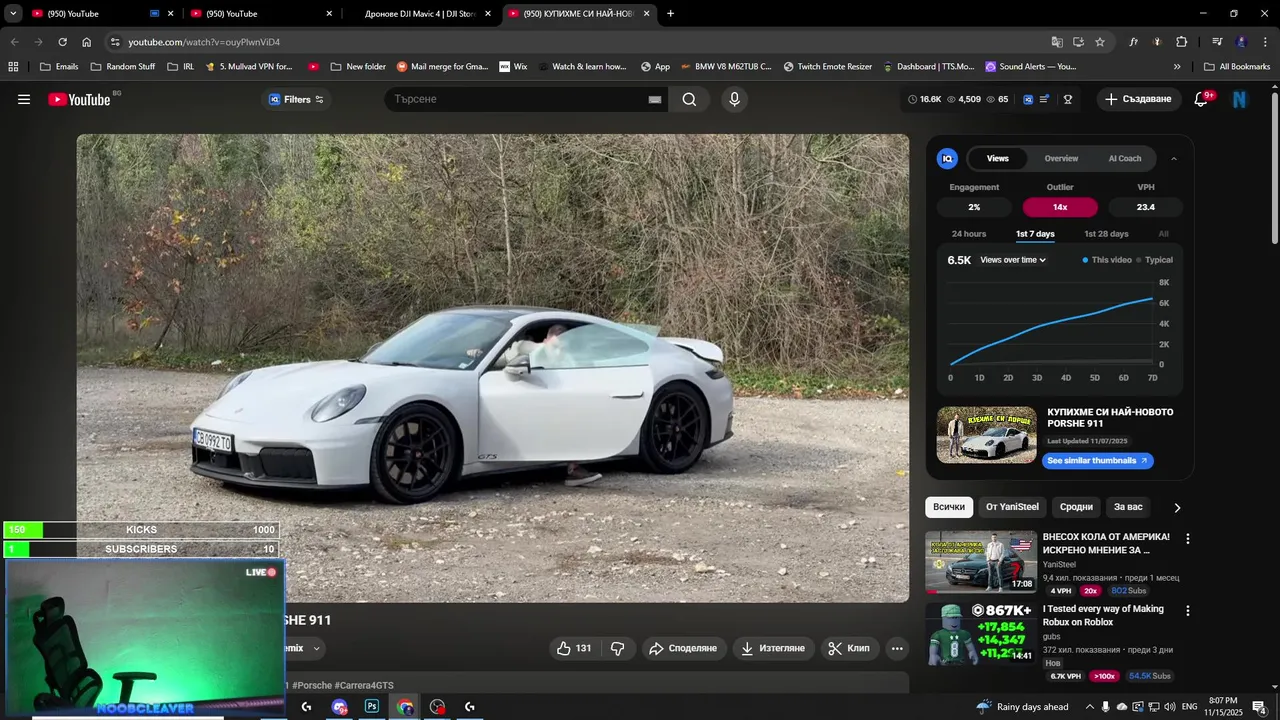Go to the YouTube home logo

click(79, 99)
